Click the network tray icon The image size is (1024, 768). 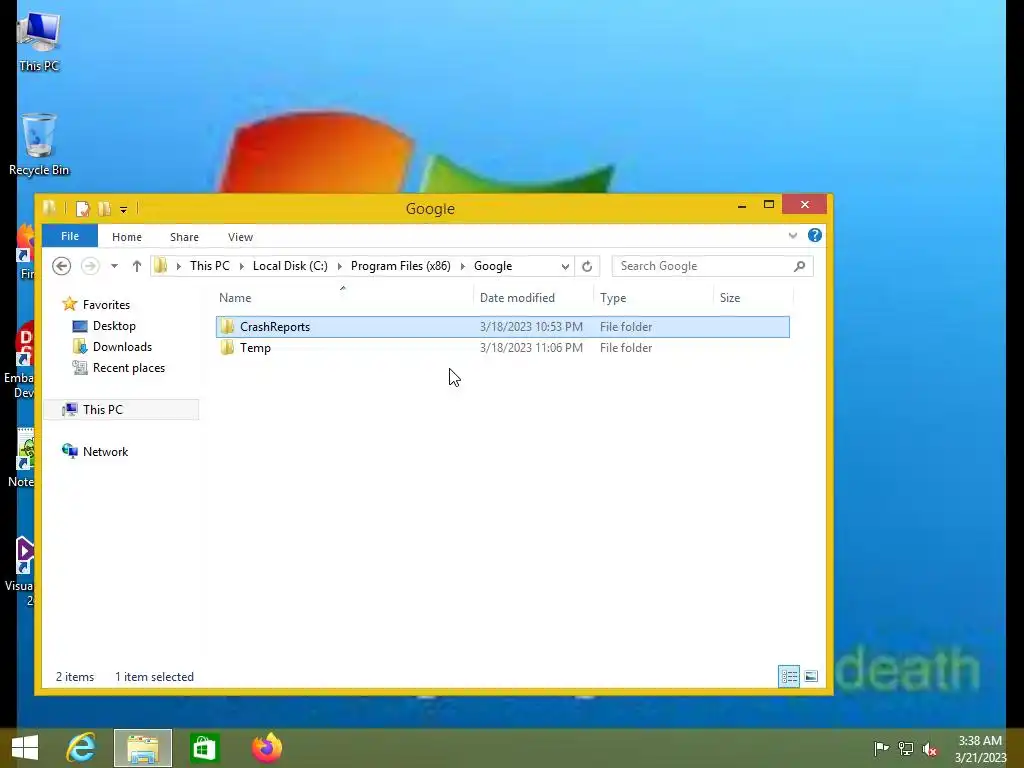[x=906, y=748]
